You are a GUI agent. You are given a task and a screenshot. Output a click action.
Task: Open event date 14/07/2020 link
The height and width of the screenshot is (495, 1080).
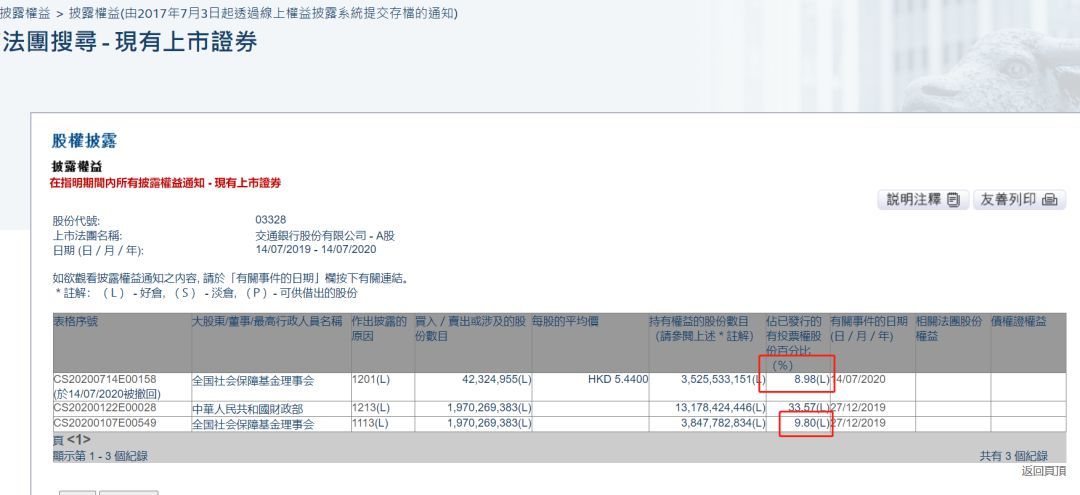click(858, 379)
